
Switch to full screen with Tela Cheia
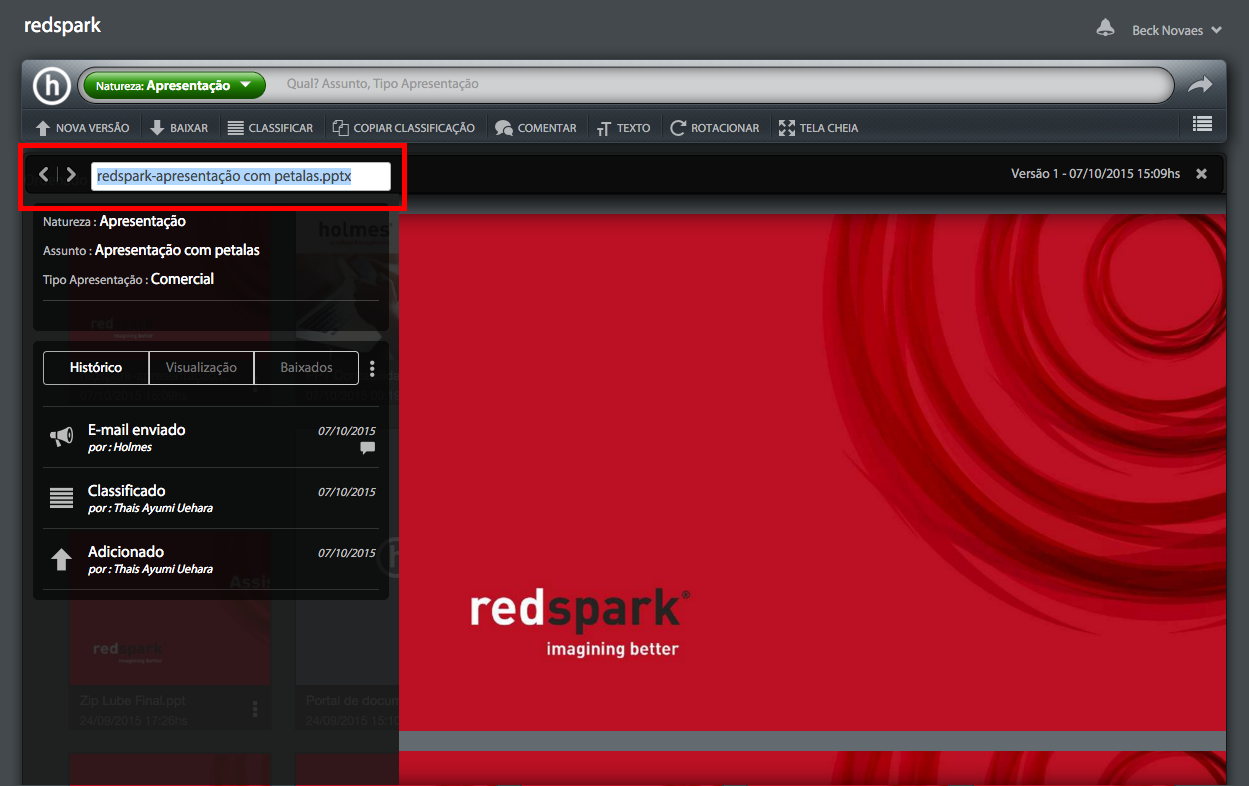[818, 128]
